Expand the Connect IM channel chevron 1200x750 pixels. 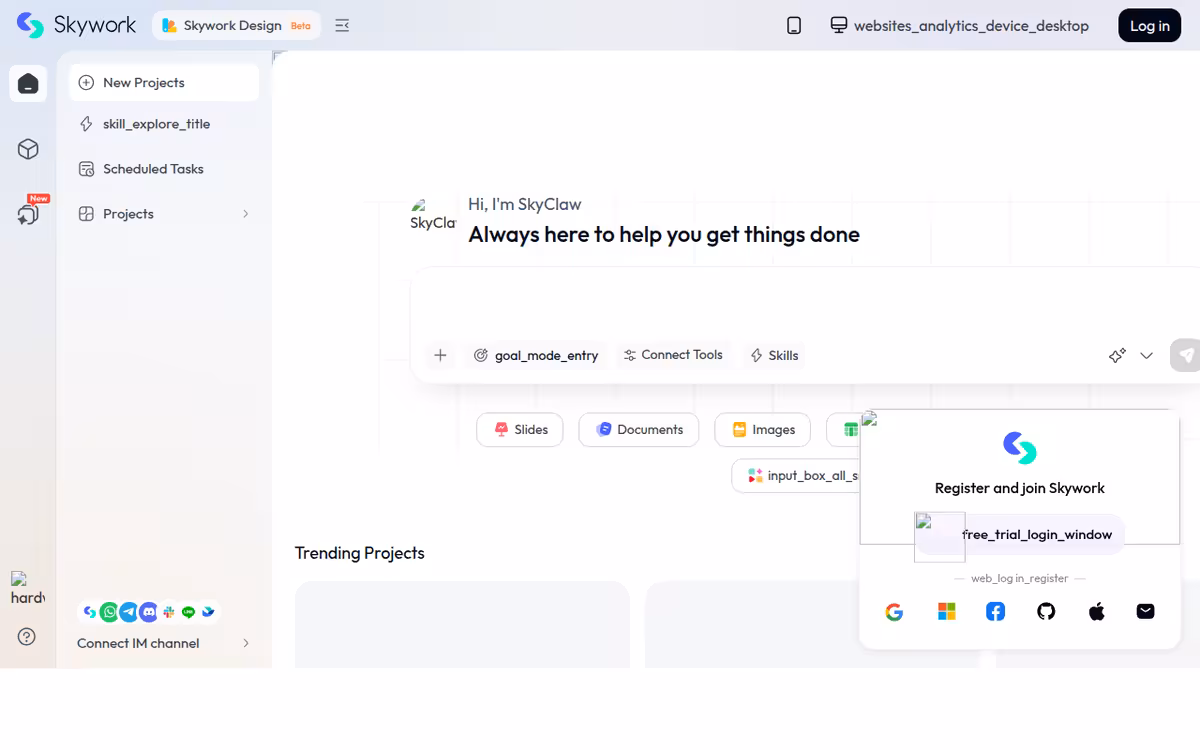pos(246,643)
